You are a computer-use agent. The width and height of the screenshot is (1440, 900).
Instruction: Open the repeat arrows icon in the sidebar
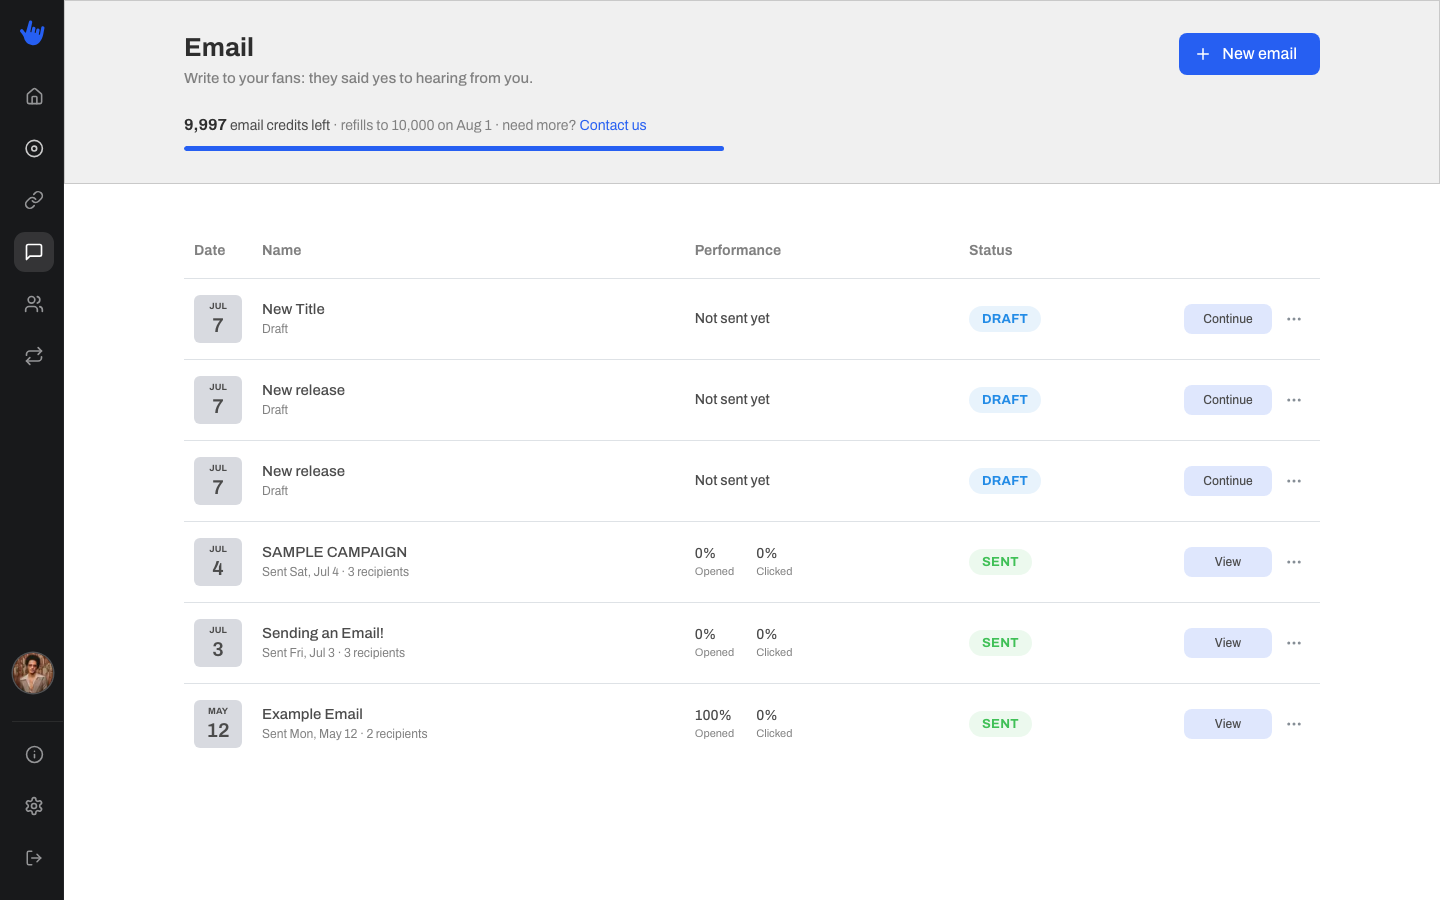point(34,356)
